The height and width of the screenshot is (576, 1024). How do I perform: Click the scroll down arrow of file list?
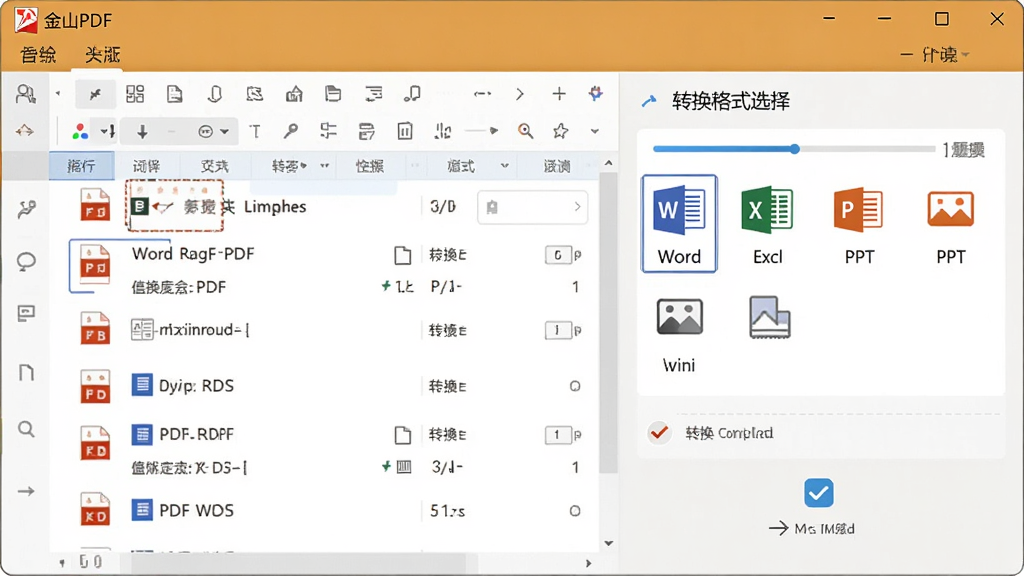point(609,543)
